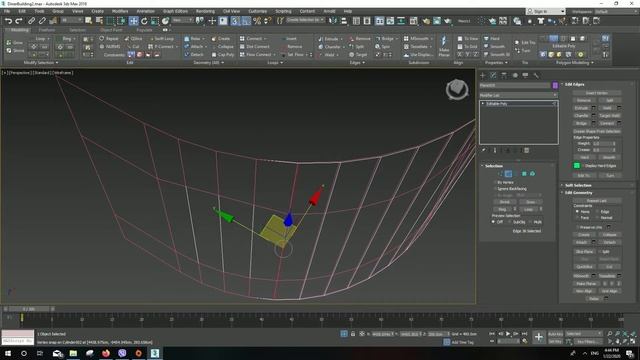
Task: Click the Render Production teapot icon
Action: 448,21
